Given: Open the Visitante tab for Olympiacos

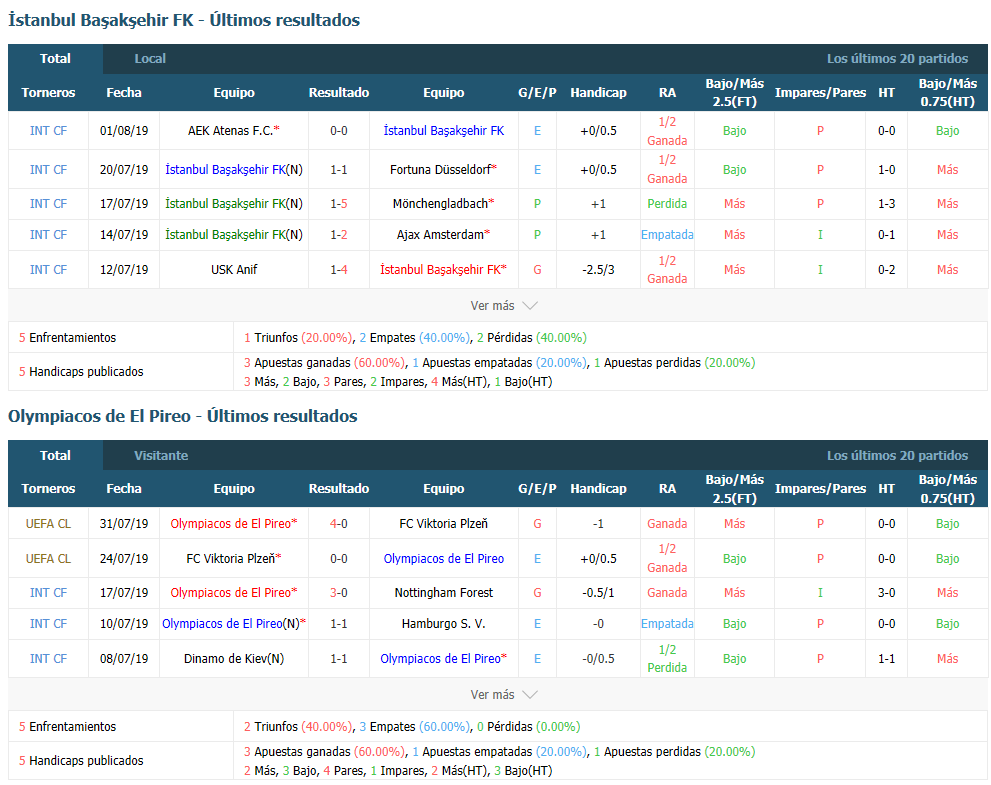Looking at the screenshot, I should click(x=161, y=455).
